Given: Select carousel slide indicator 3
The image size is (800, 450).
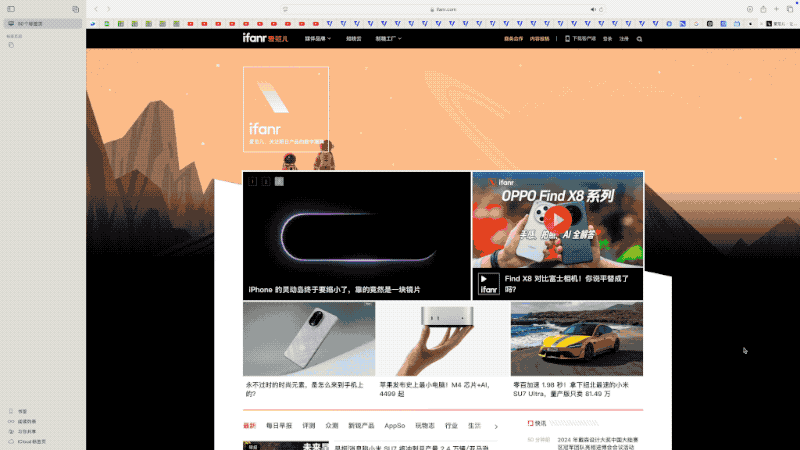Looking at the screenshot, I should (279, 182).
